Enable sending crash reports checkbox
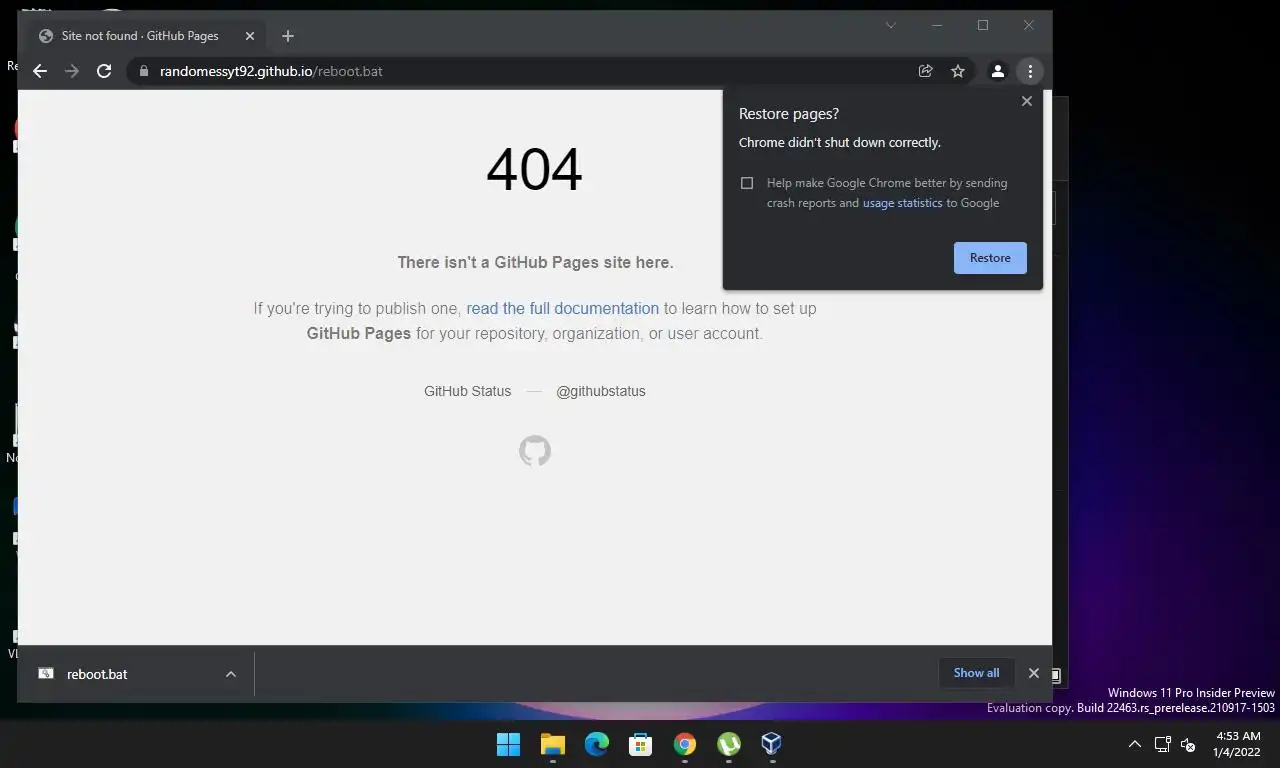This screenshot has height=768, width=1280. [x=747, y=183]
